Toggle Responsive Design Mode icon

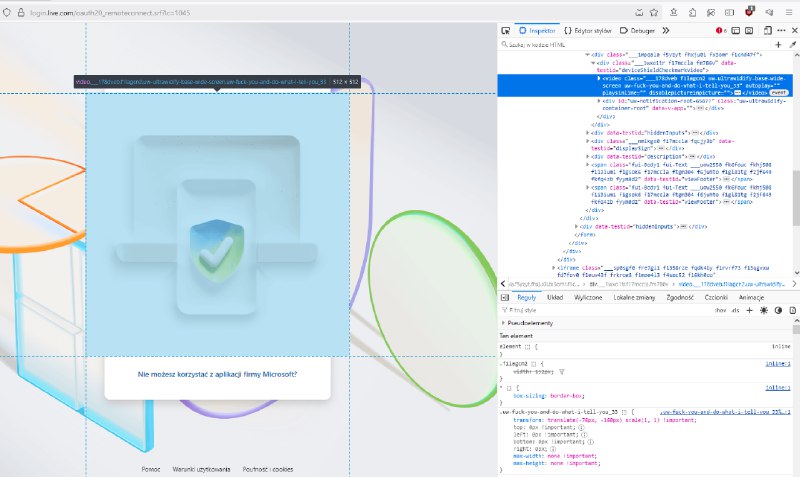tap(767, 31)
